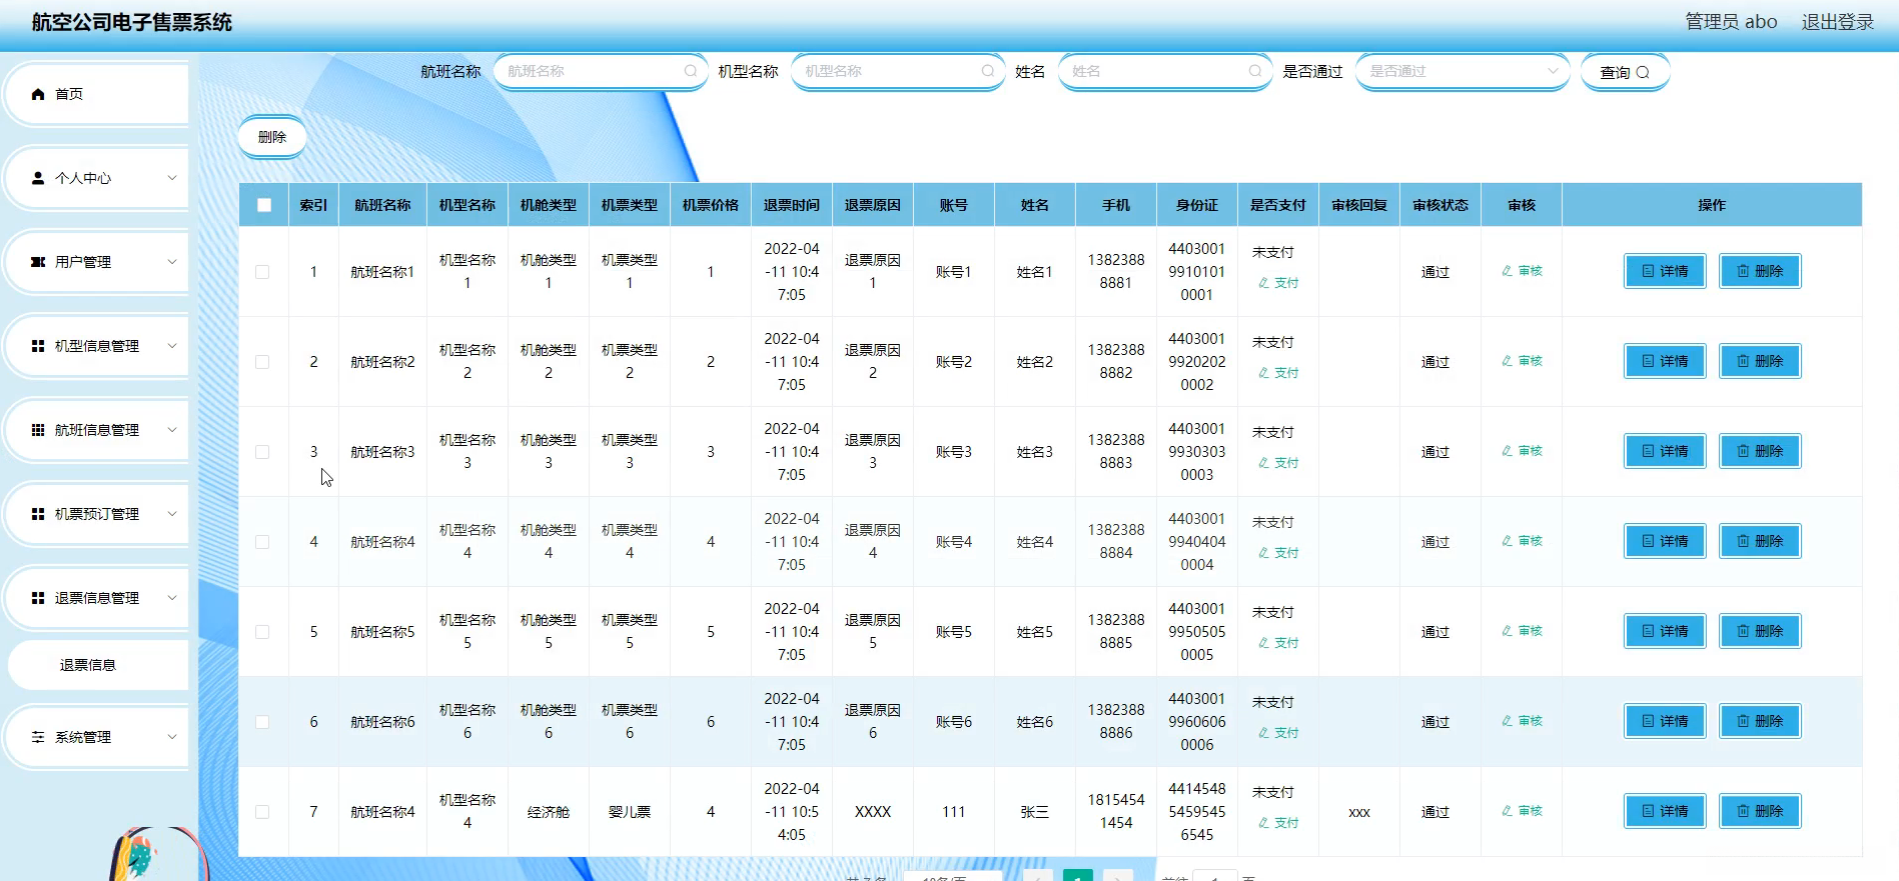Click the 机票预订管理 grid icon
The image size is (1899, 881).
coord(38,514)
